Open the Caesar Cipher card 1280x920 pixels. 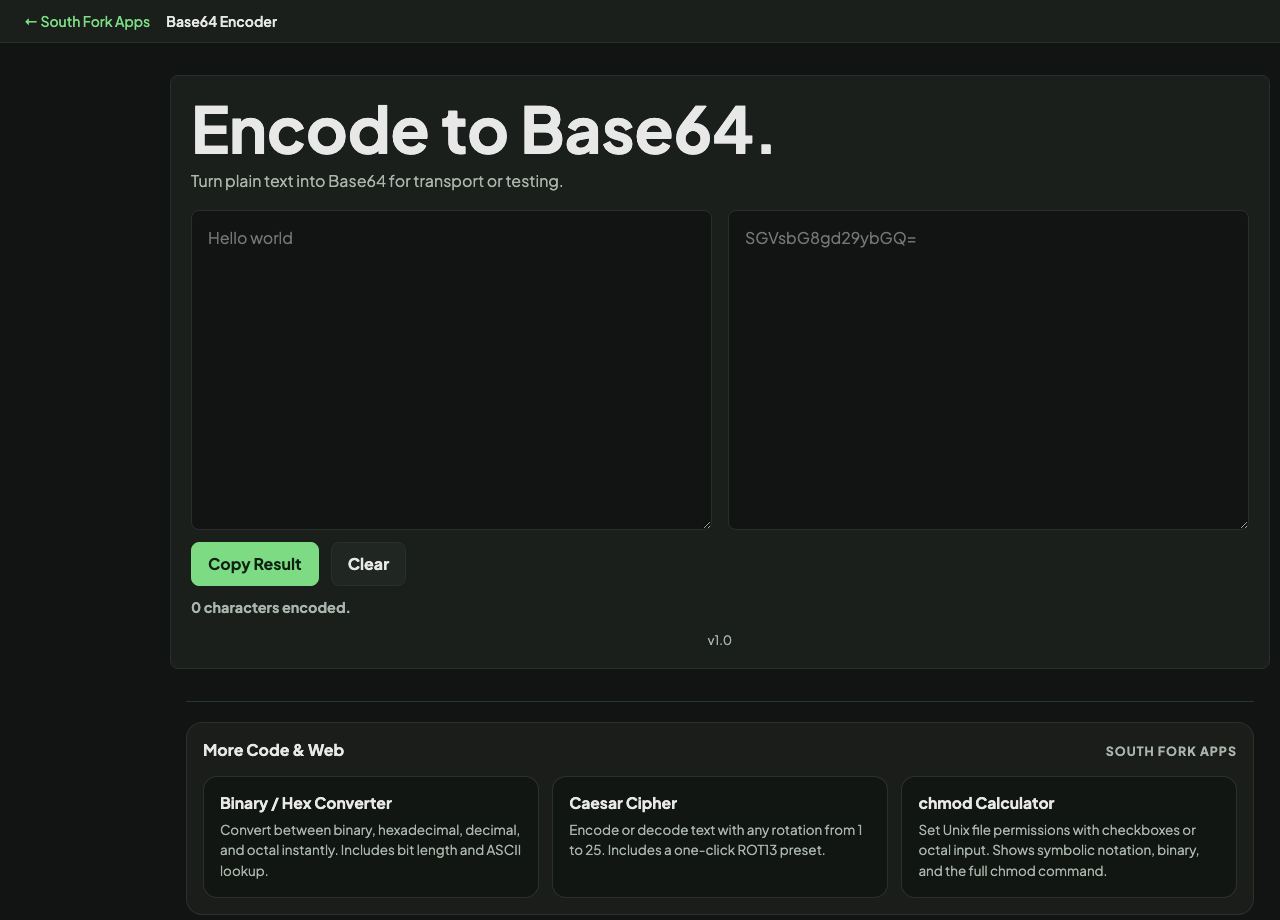(720, 837)
